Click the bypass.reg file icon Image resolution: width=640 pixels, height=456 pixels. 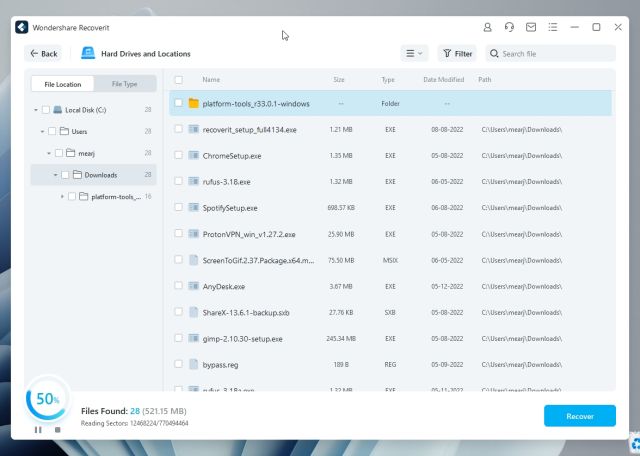[193, 364]
